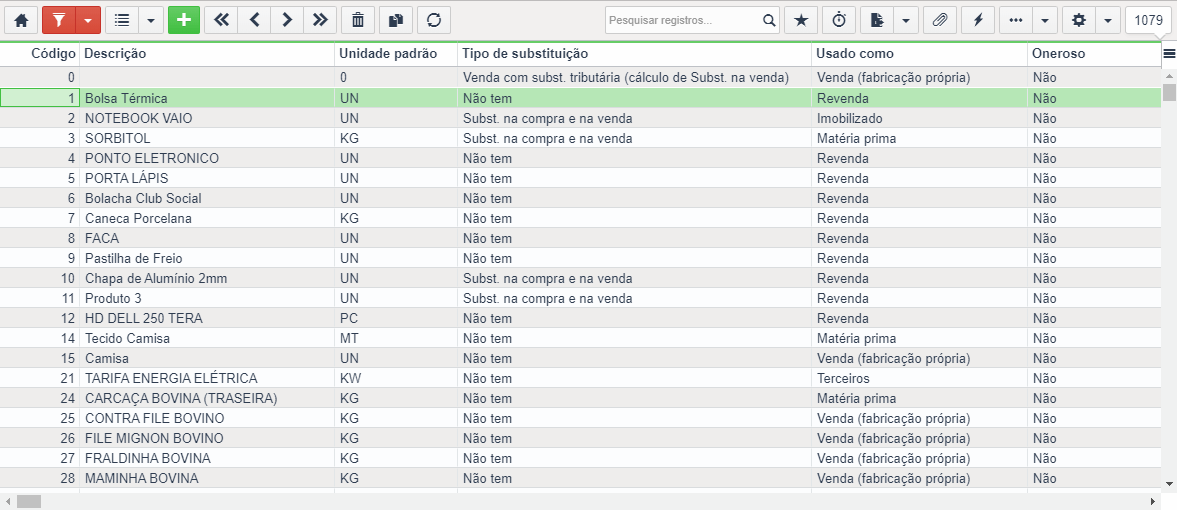Go to the previous record
Screen dimensions: 1177x510
pyautogui.click(x=254, y=21)
